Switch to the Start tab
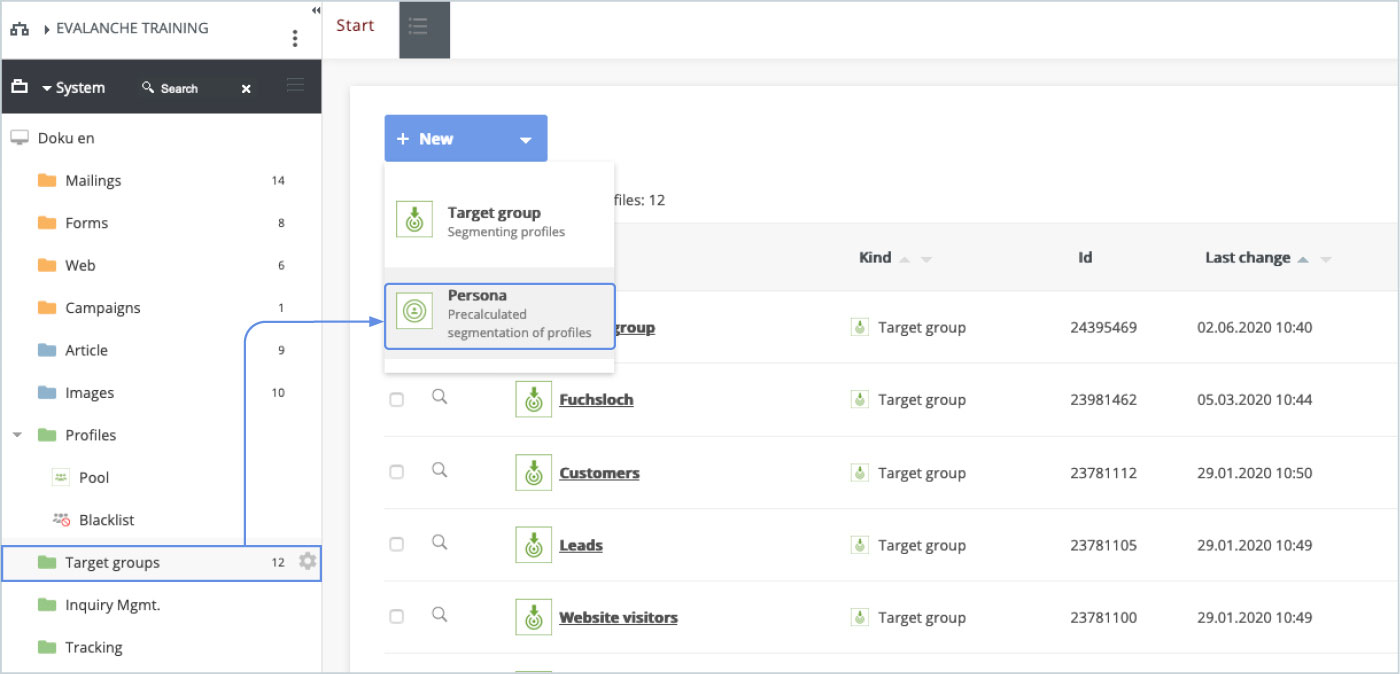The height and width of the screenshot is (674, 1400). pos(355,26)
